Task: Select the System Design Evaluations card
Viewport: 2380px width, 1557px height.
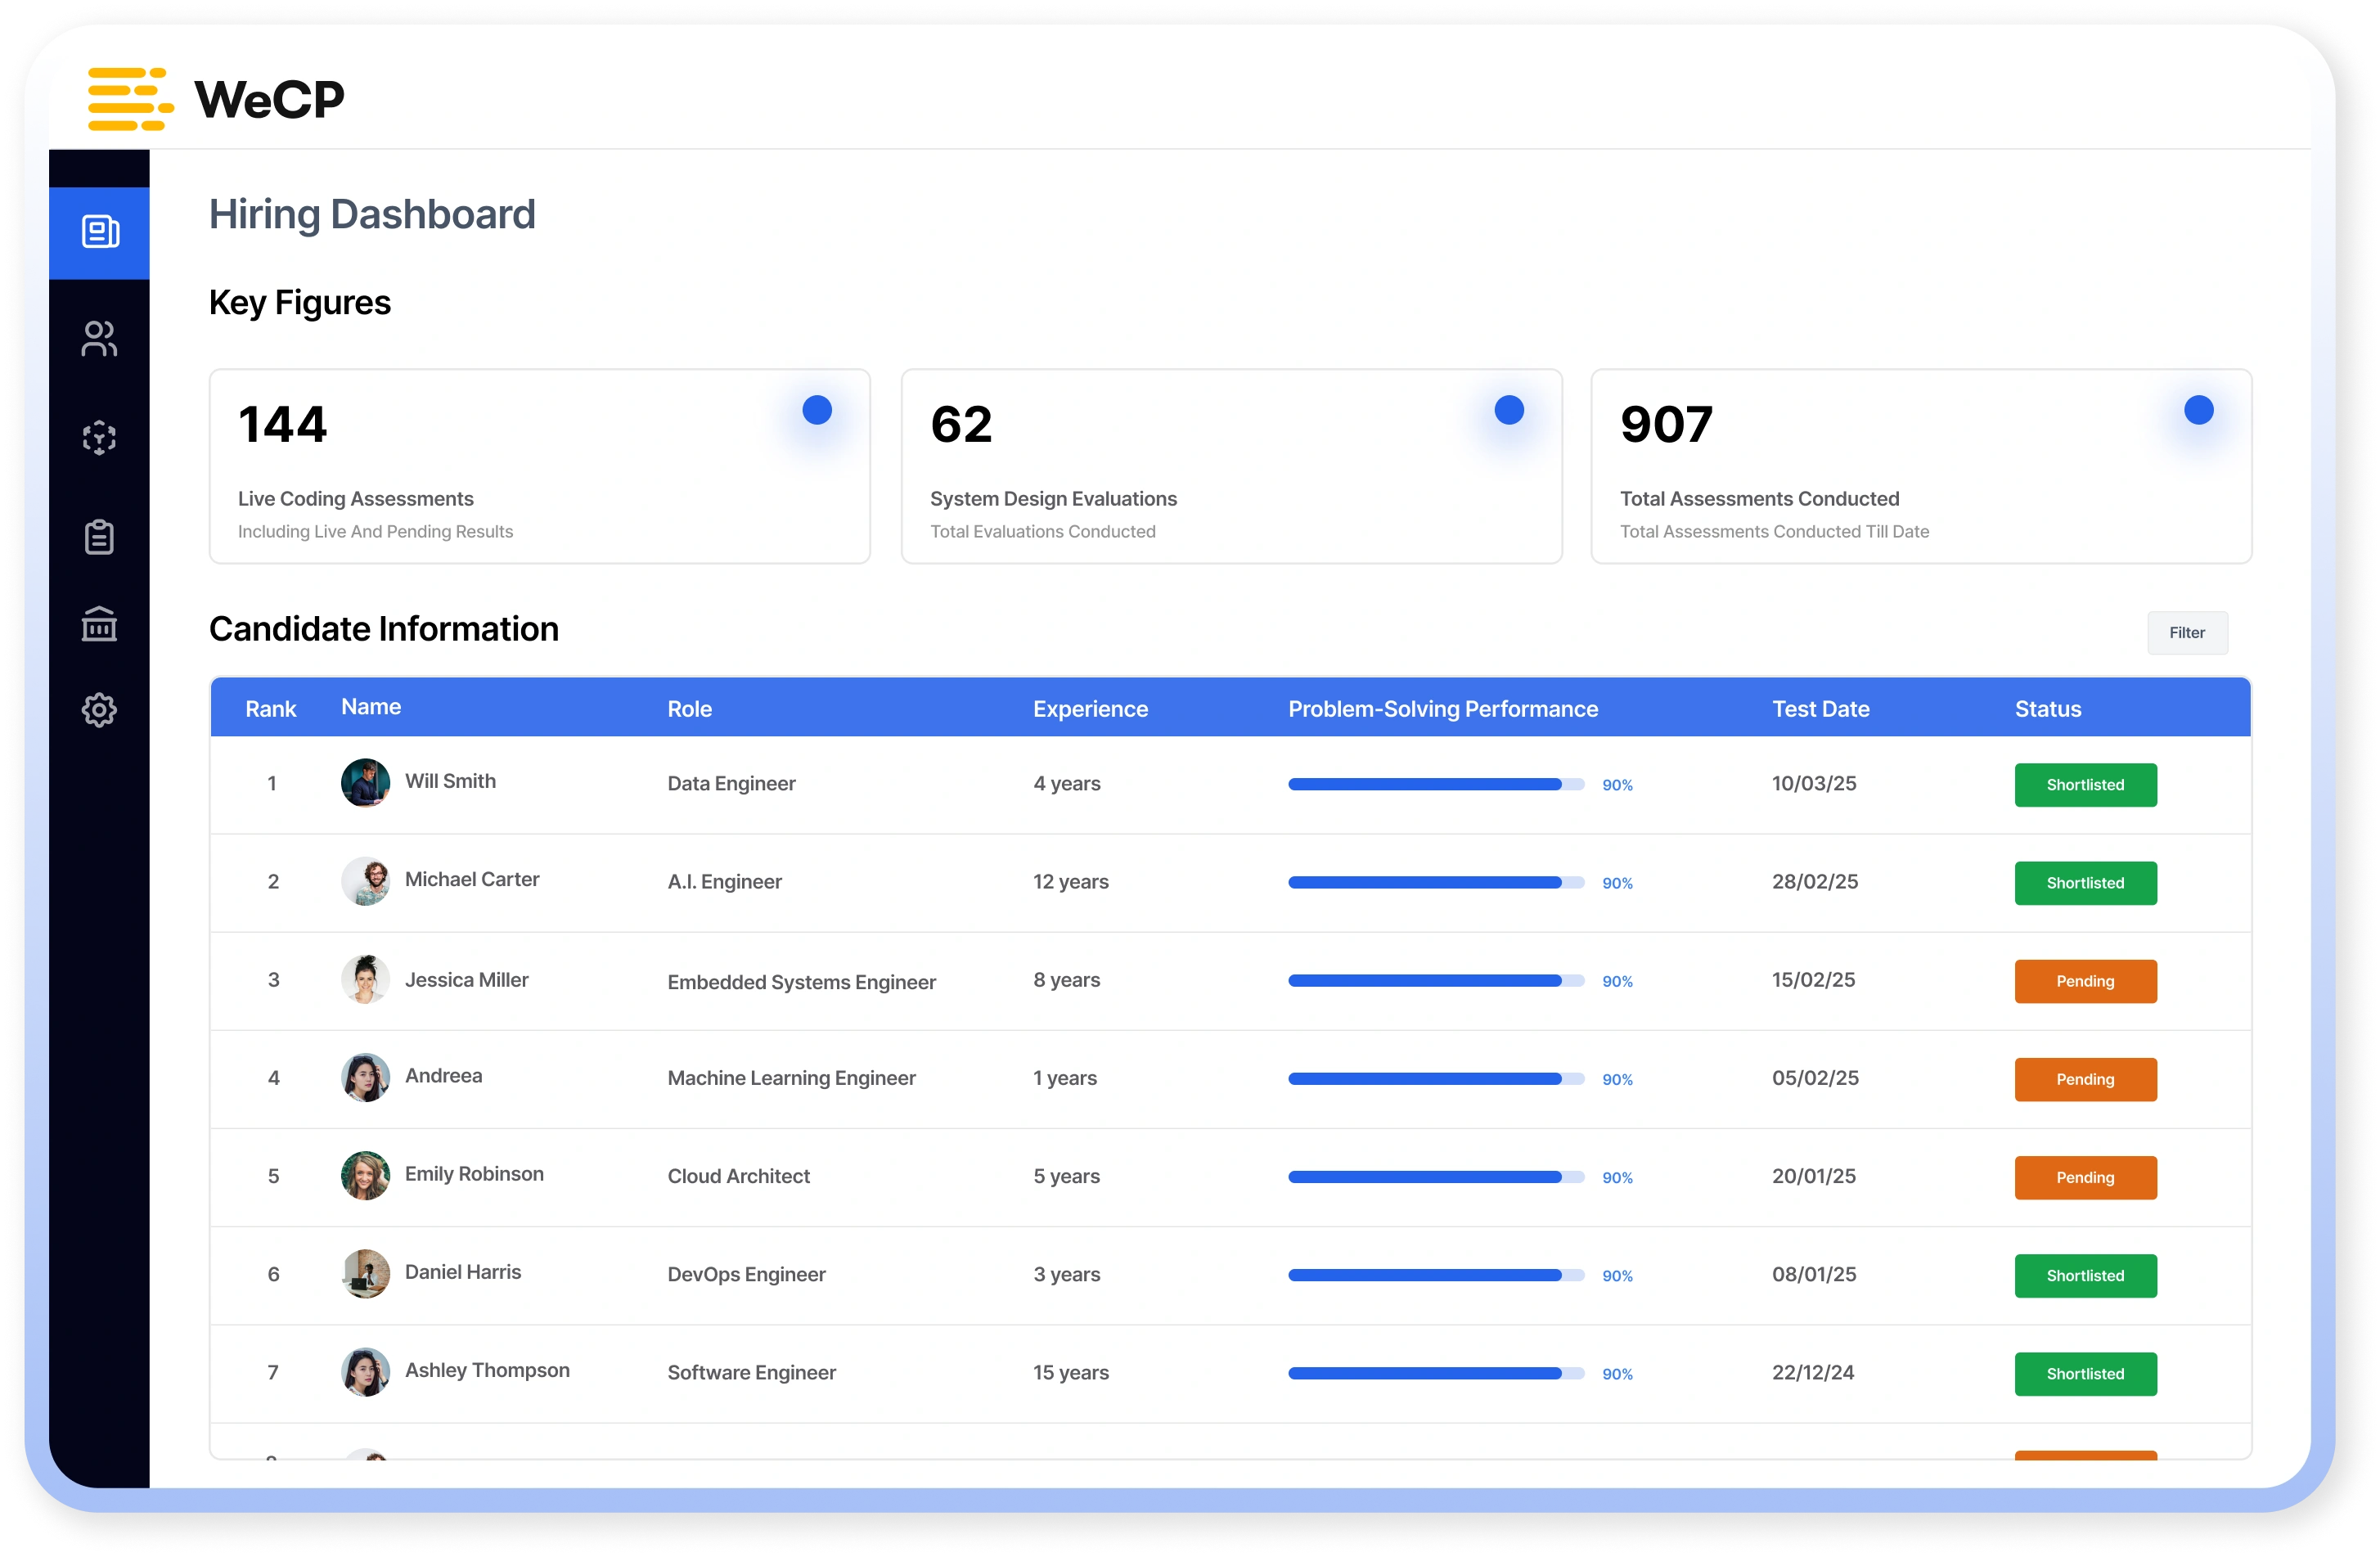Action: (1232, 467)
